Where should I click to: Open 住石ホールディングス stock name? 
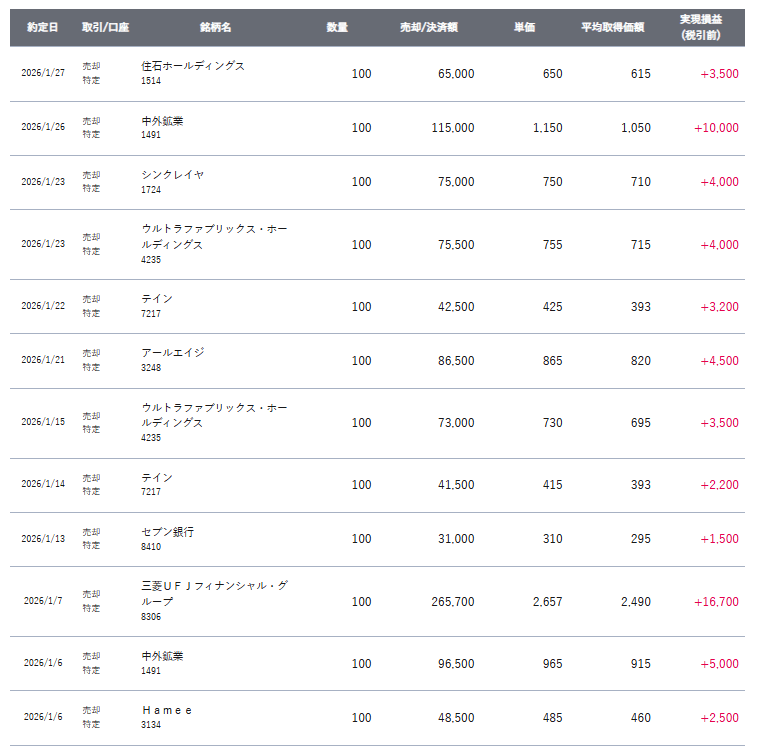[193, 65]
